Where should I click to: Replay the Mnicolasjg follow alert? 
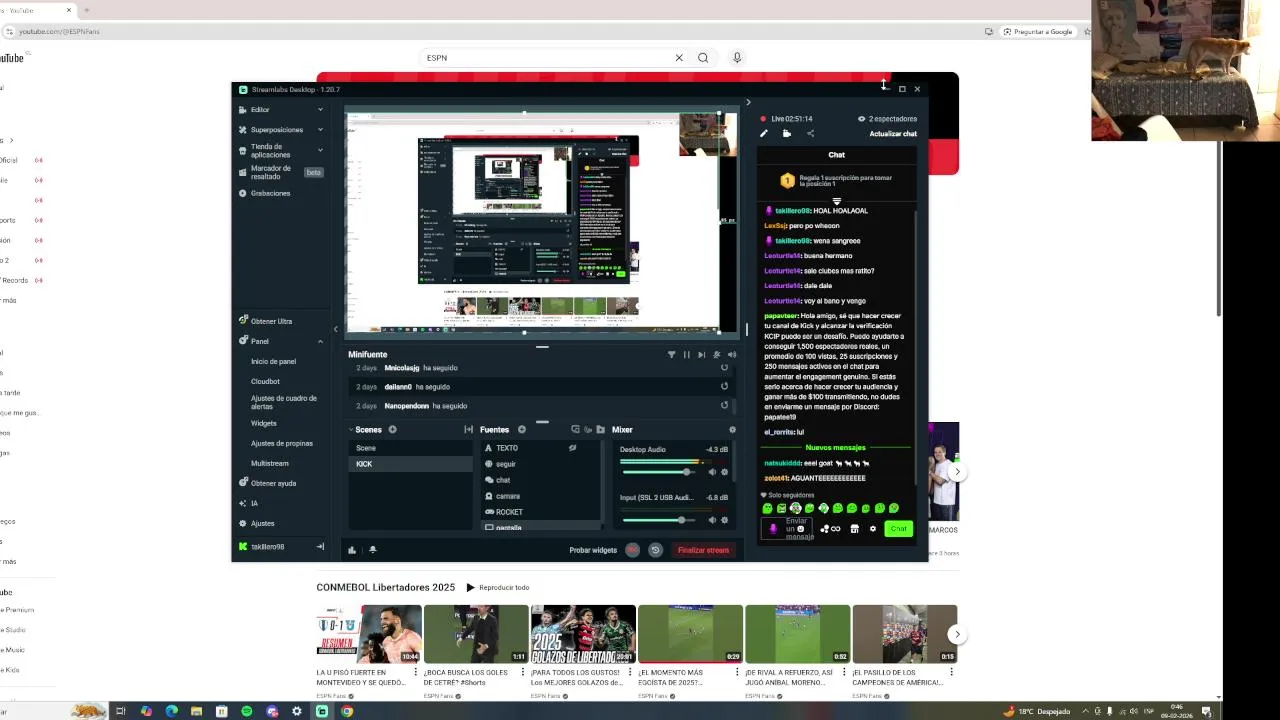click(724, 368)
